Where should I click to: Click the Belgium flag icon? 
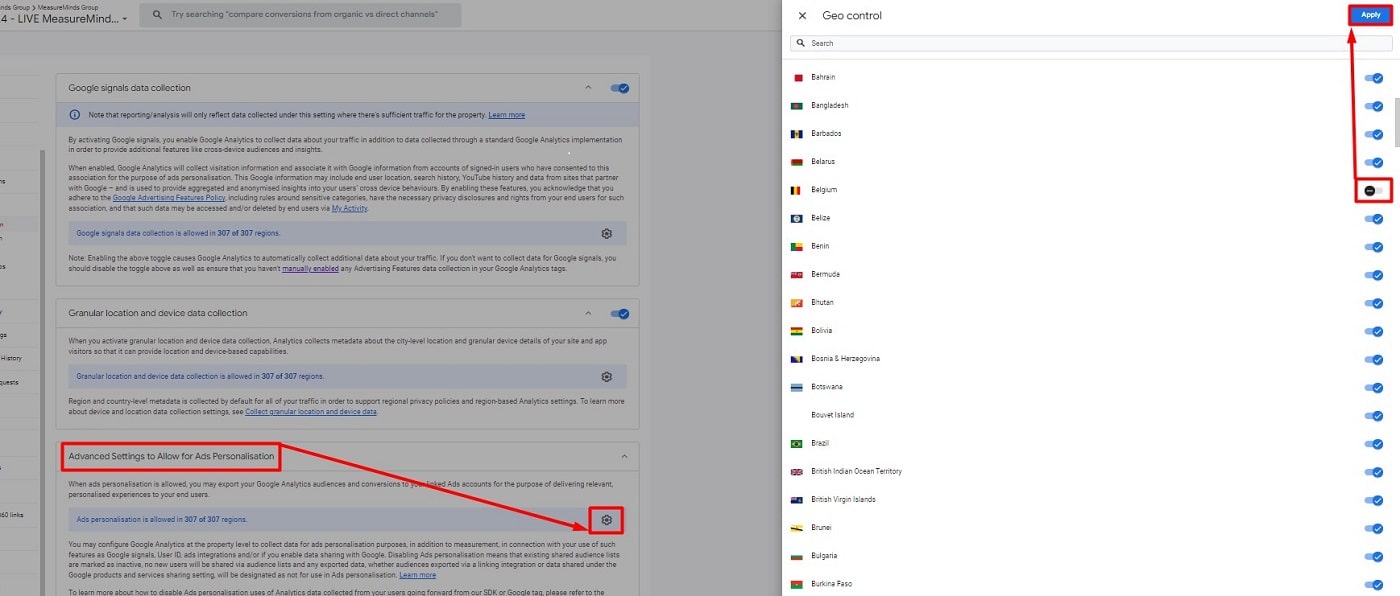point(796,189)
